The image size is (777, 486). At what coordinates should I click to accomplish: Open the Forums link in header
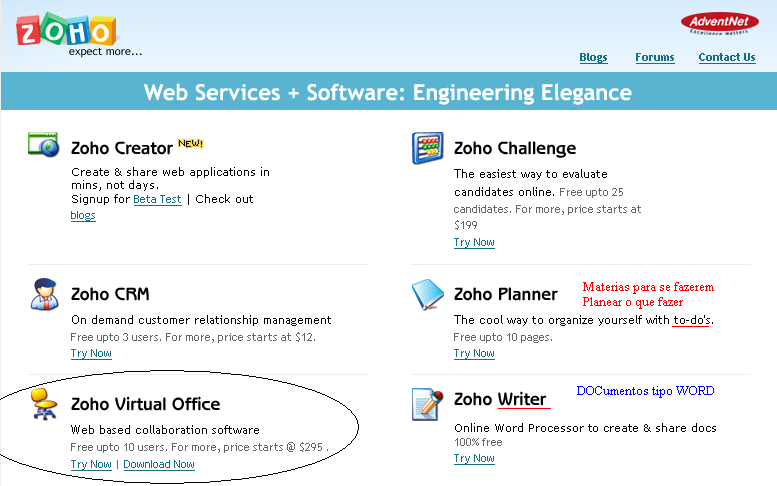[x=655, y=57]
